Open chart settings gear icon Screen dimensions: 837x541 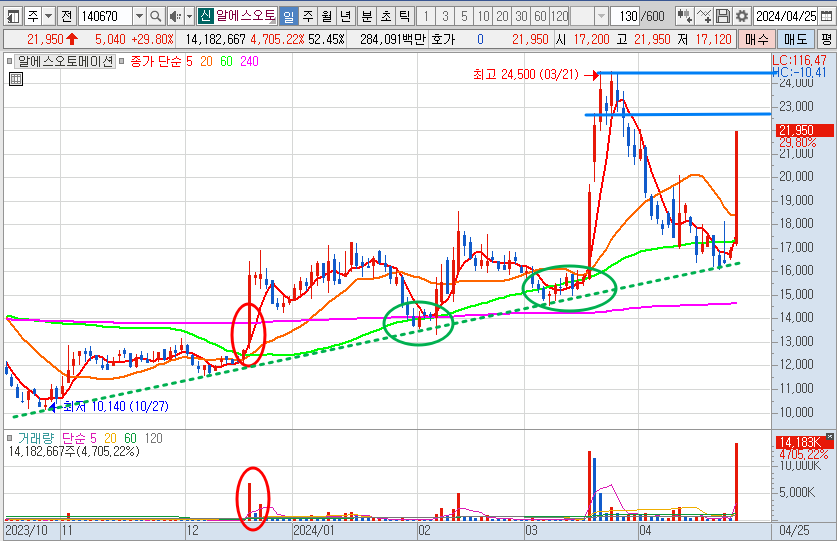(742, 17)
